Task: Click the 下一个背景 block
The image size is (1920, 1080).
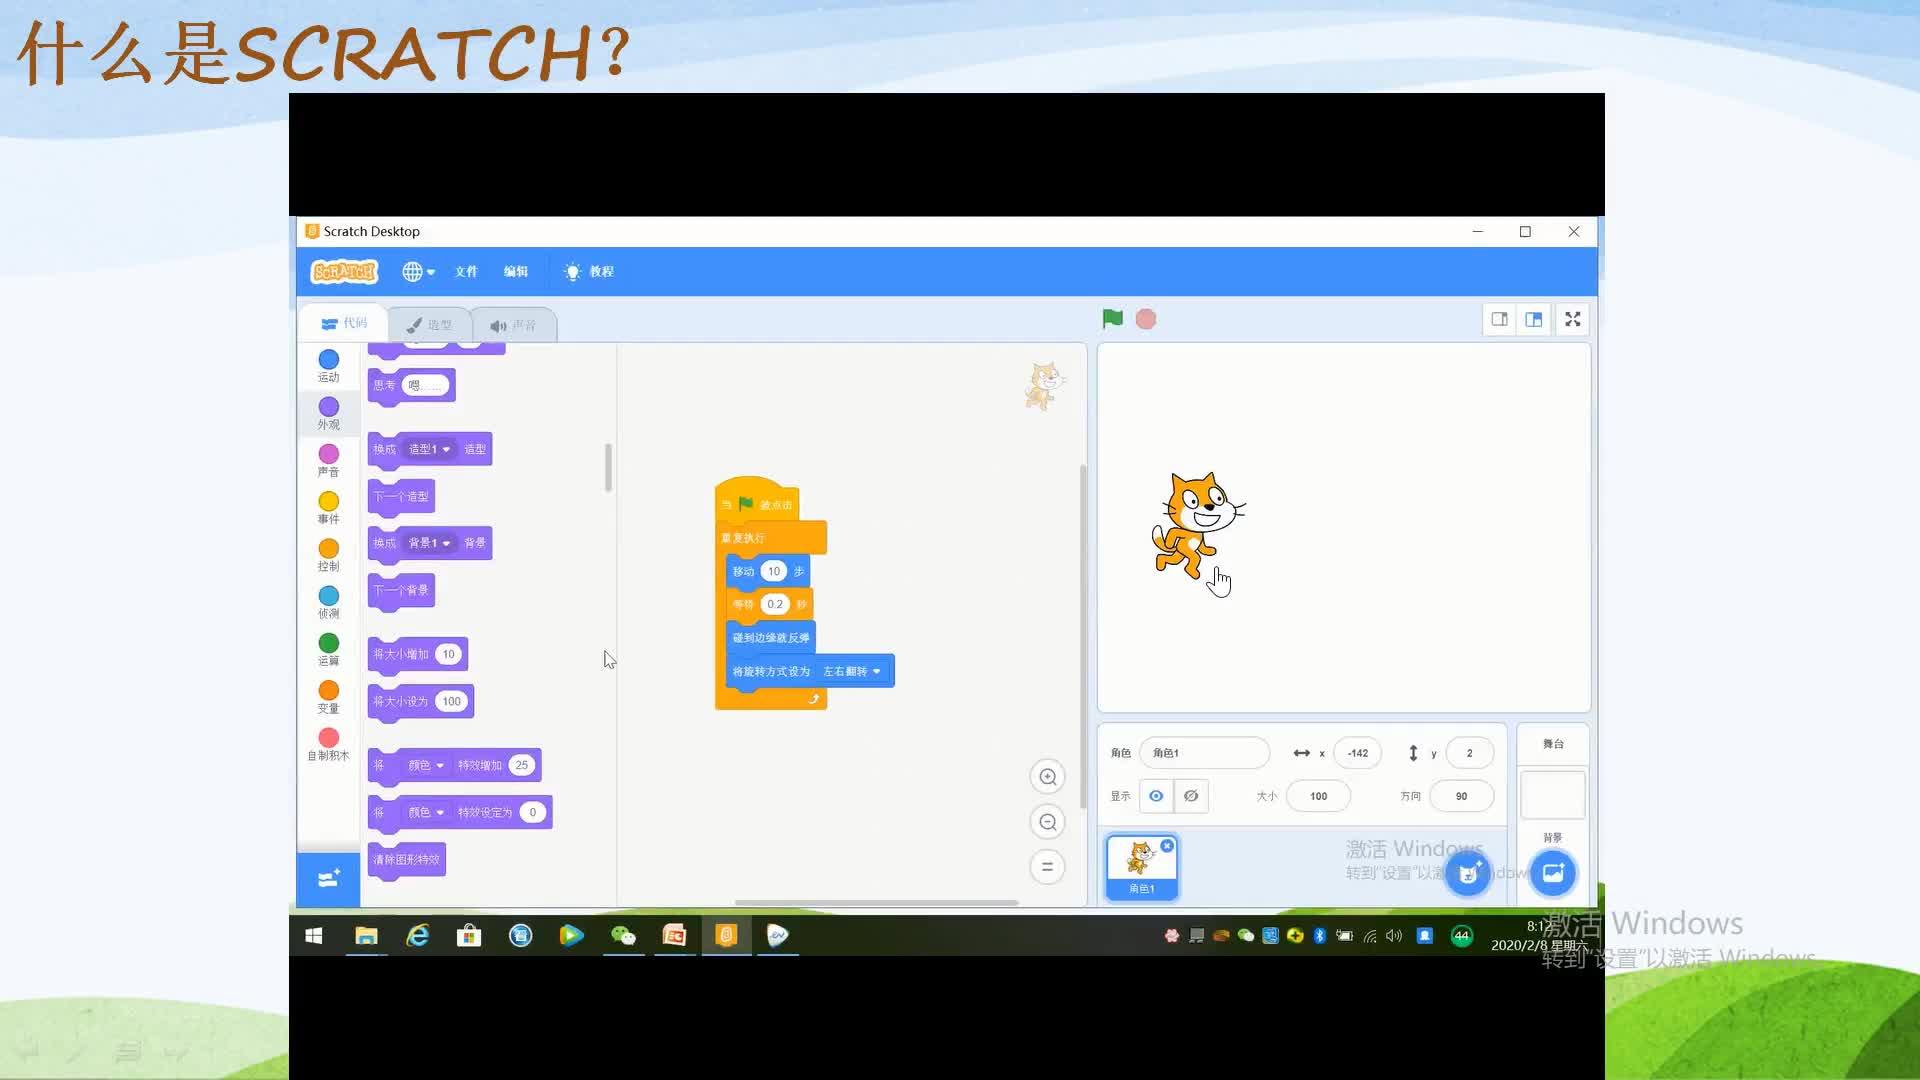Action: tap(401, 590)
